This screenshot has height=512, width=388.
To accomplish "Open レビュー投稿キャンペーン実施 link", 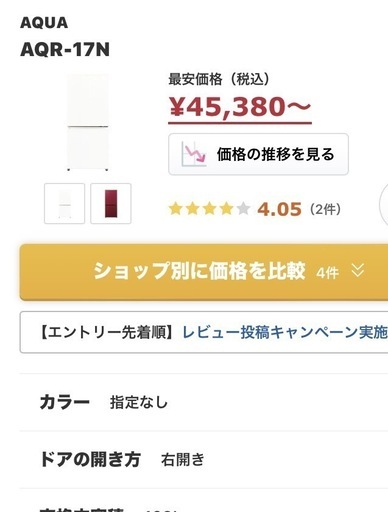I will [x=285, y=332].
